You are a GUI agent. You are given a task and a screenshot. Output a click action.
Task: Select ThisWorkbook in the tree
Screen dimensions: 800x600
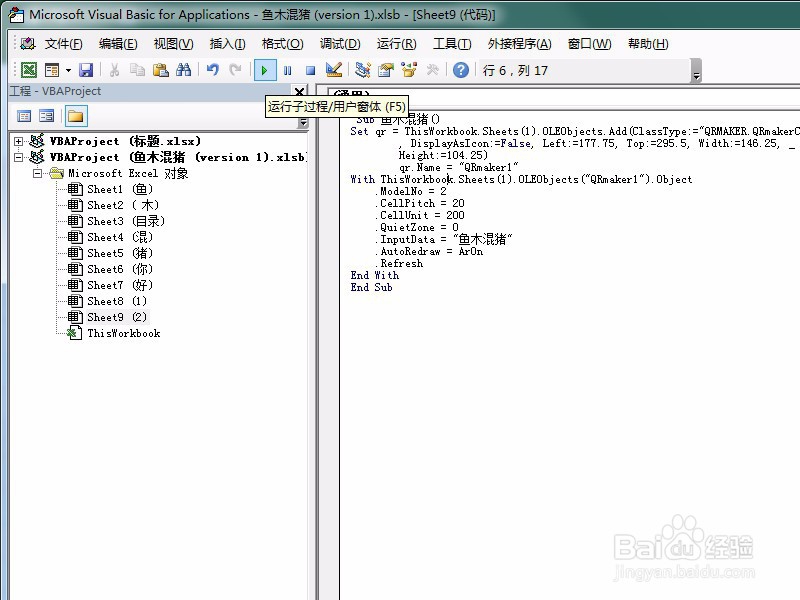tap(123, 333)
